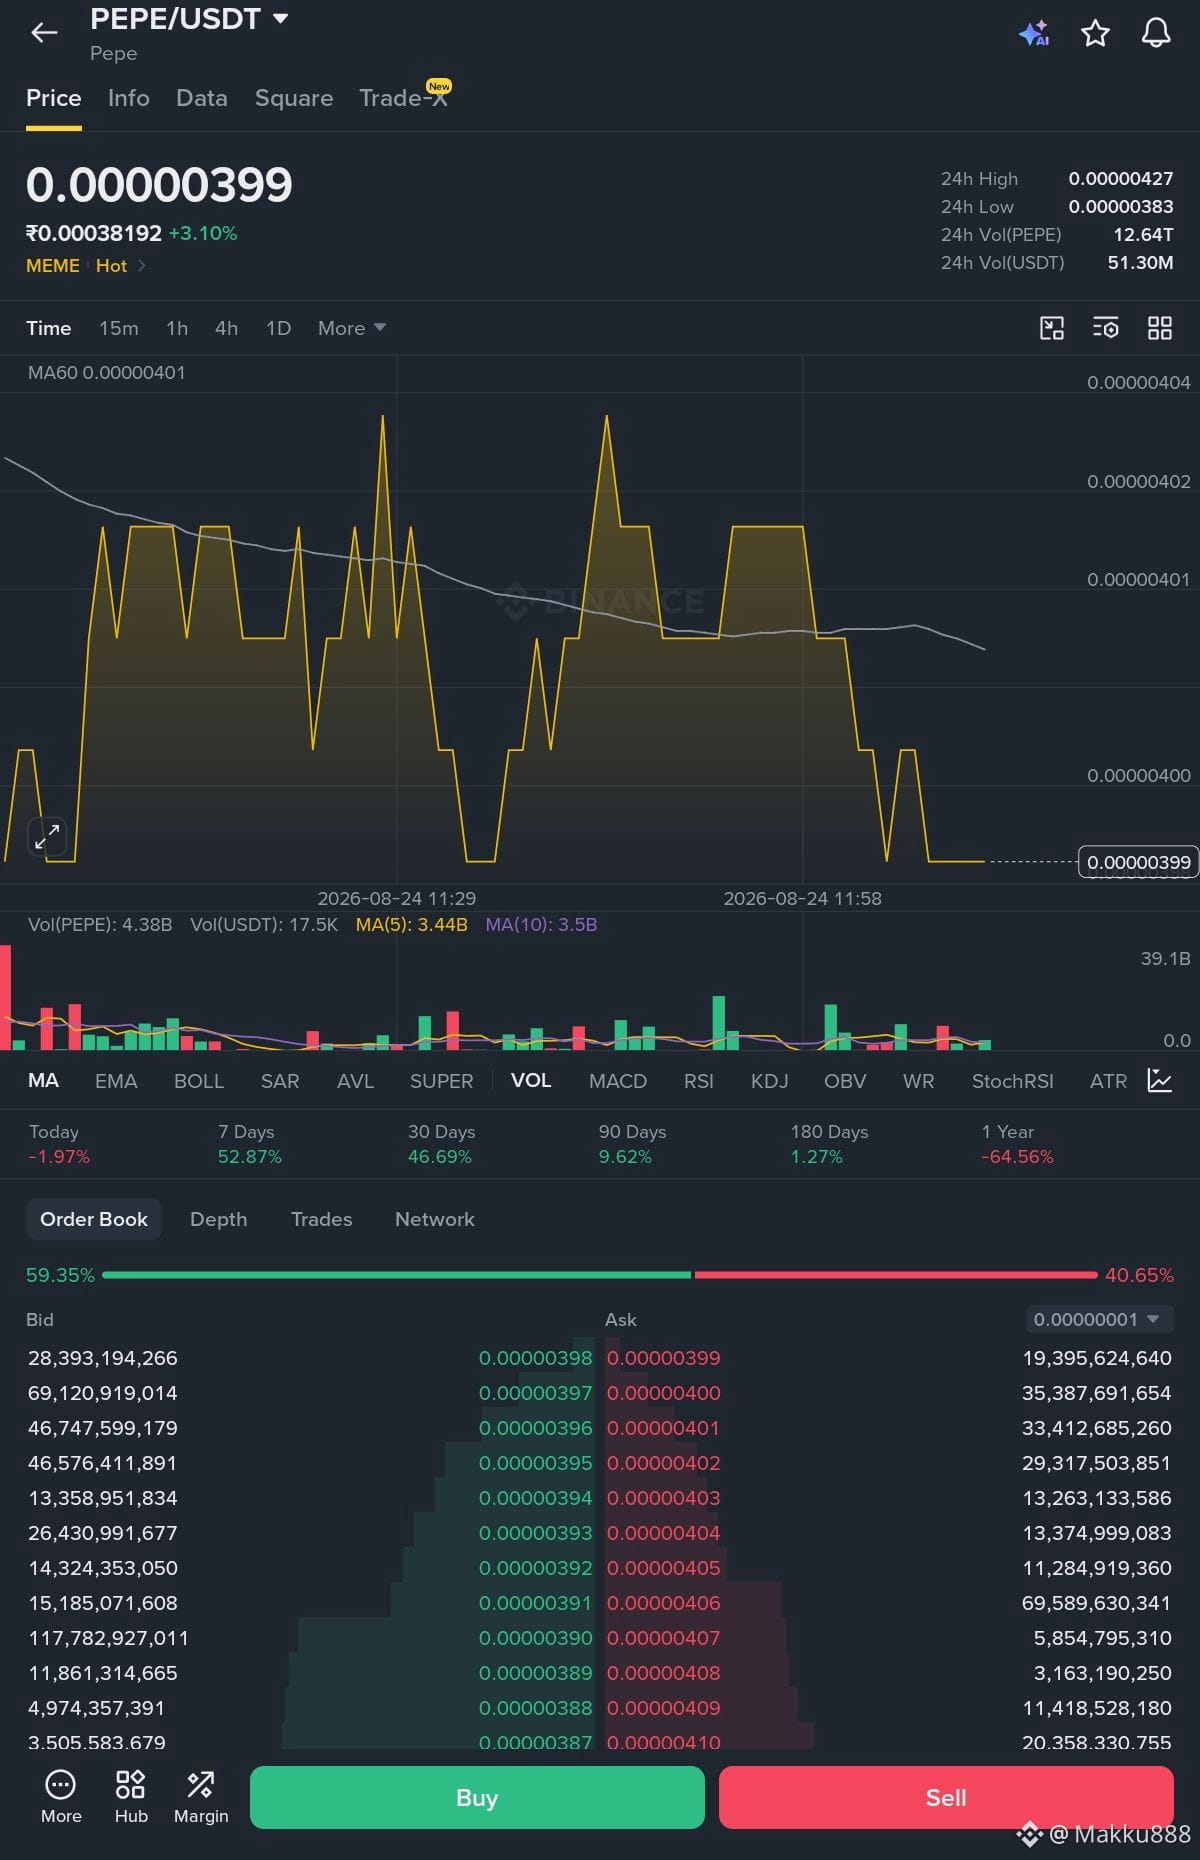Switch to the Trades tab

coord(322,1219)
